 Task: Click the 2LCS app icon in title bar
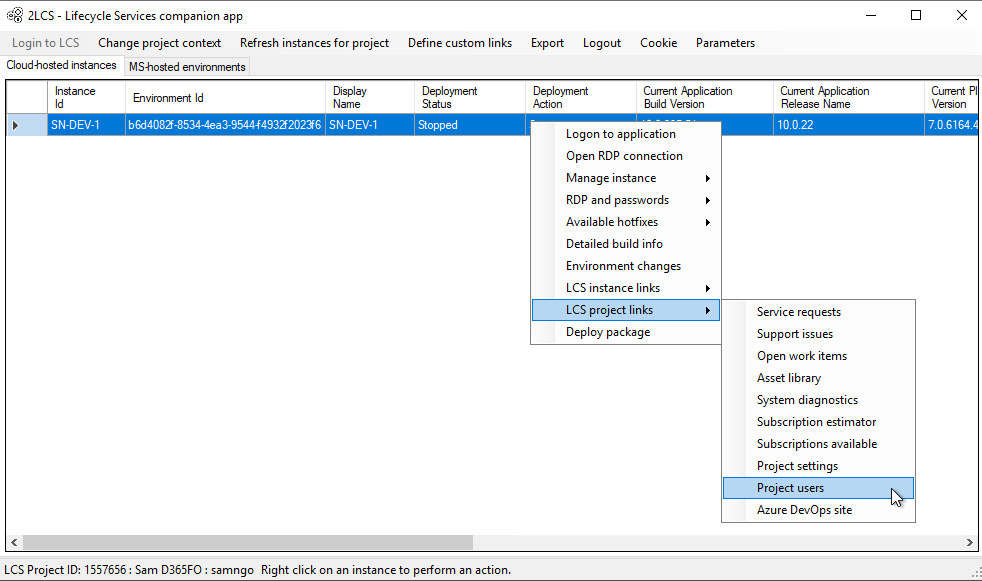pyautogui.click(x=15, y=15)
